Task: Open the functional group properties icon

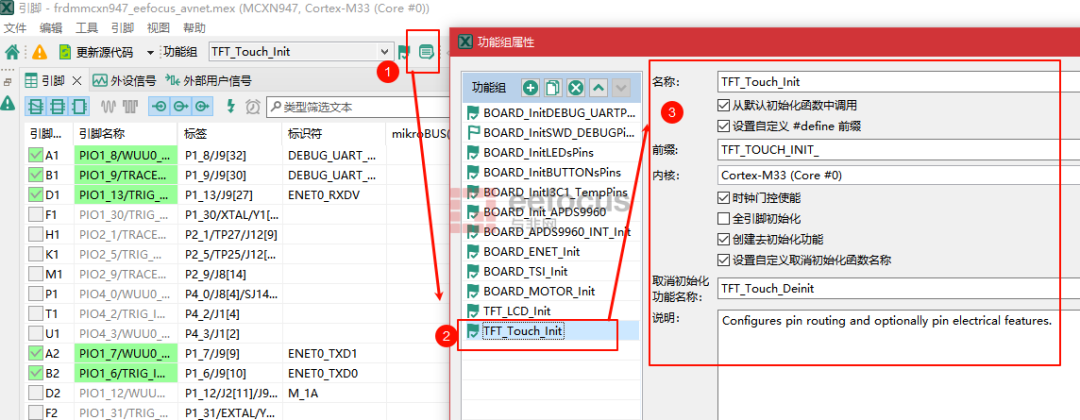Action: pyautogui.click(x=426, y=52)
